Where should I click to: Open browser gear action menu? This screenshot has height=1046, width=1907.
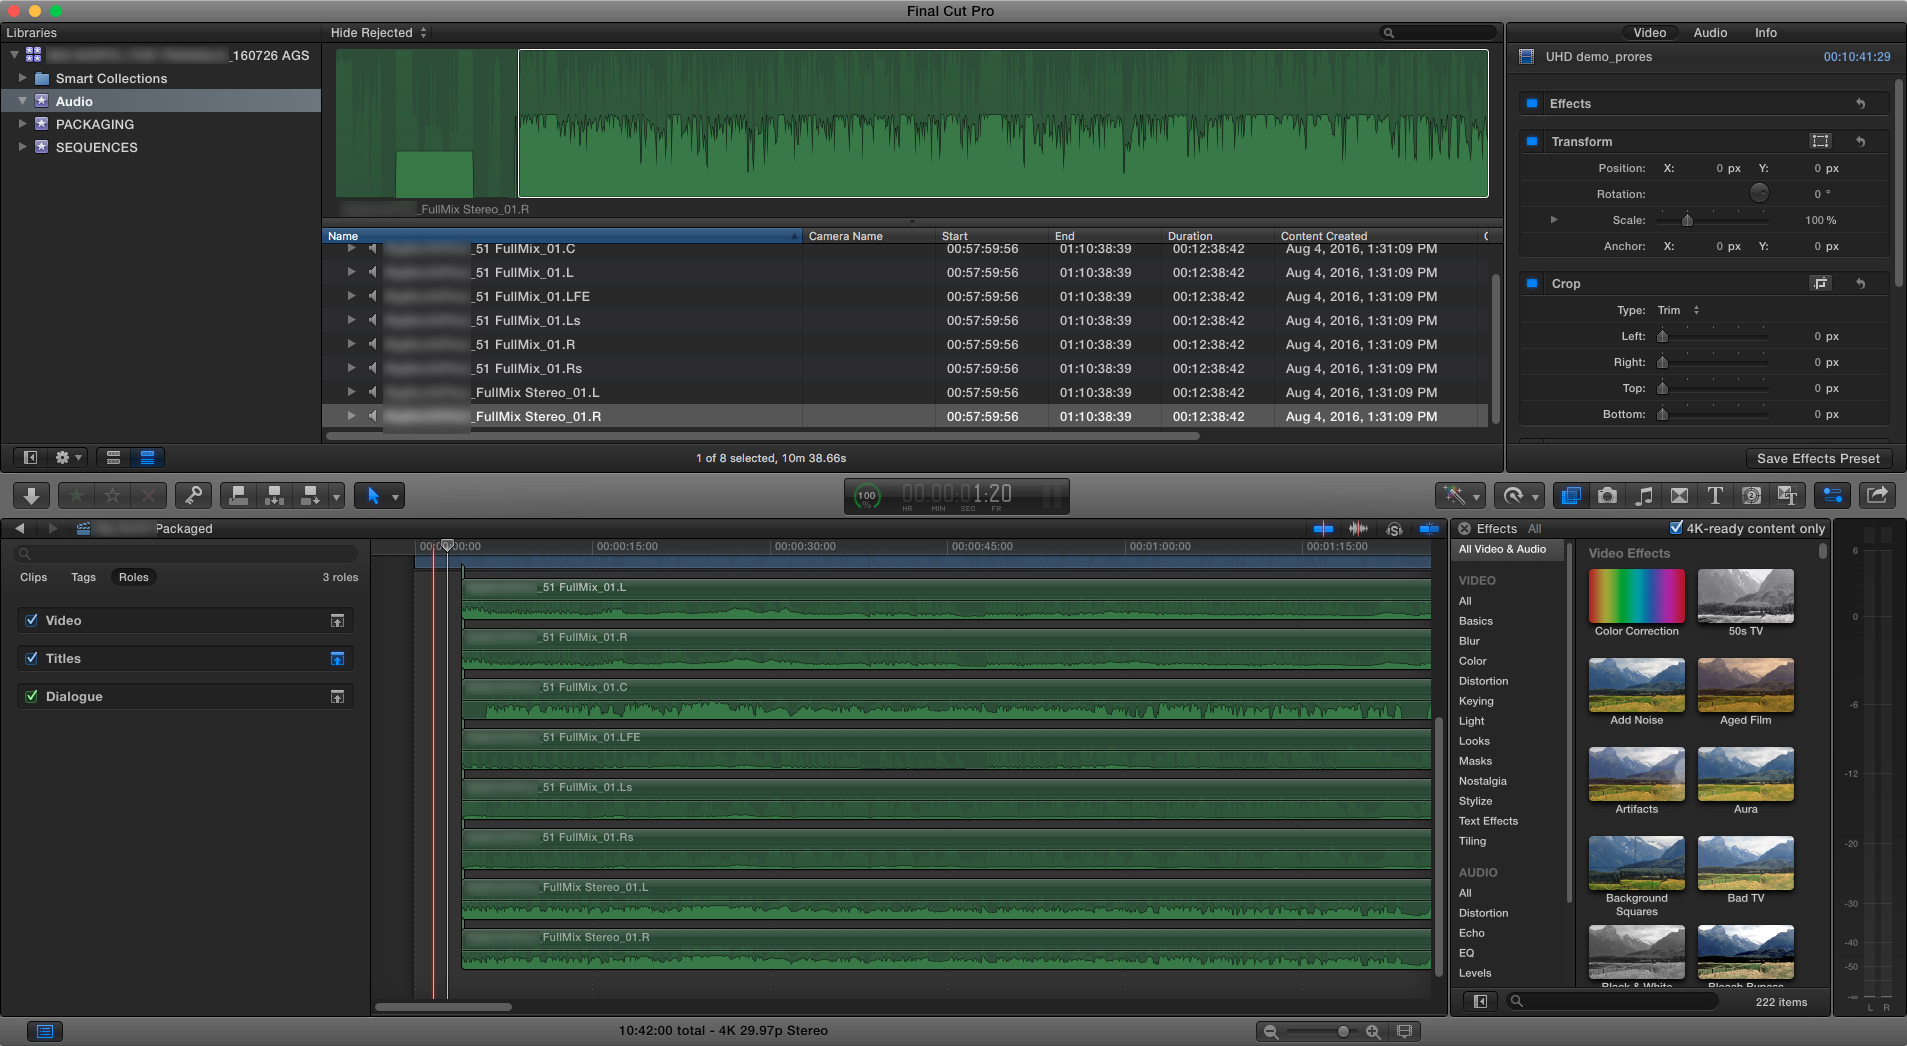(69, 457)
